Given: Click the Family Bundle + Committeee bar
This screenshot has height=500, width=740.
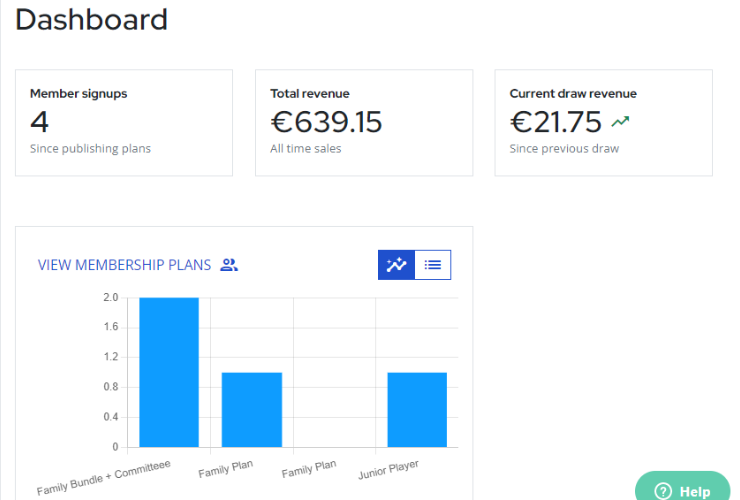Looking at the screenshot, I should pos(169,372).
